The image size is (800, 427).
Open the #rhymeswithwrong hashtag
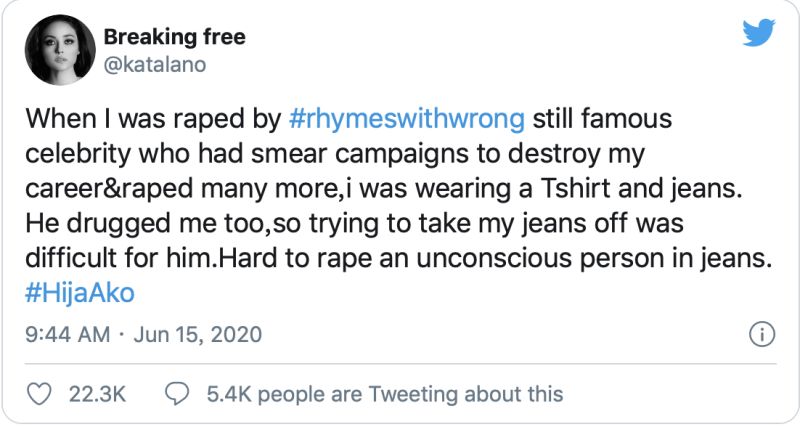point(407,118)
